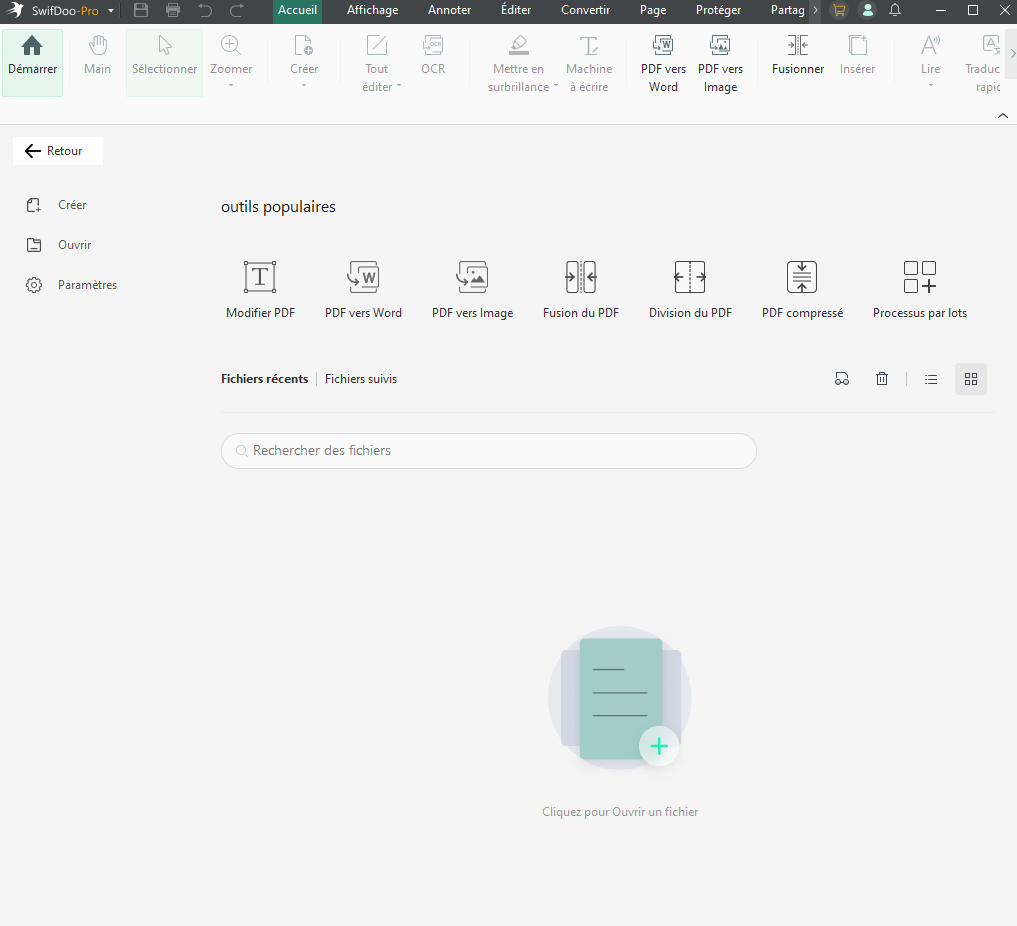Toggle the Sélectionner tool

pos(164,62)
